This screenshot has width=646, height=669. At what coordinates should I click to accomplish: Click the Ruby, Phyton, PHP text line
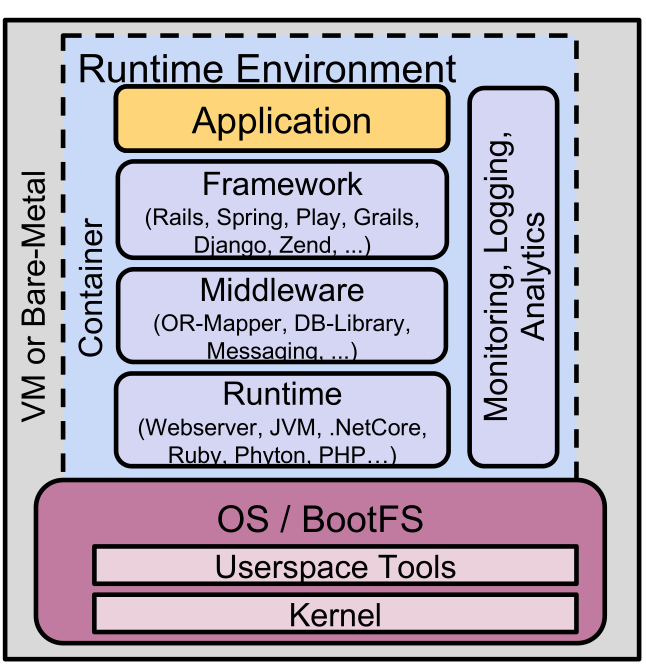click(x=281, y=455)
